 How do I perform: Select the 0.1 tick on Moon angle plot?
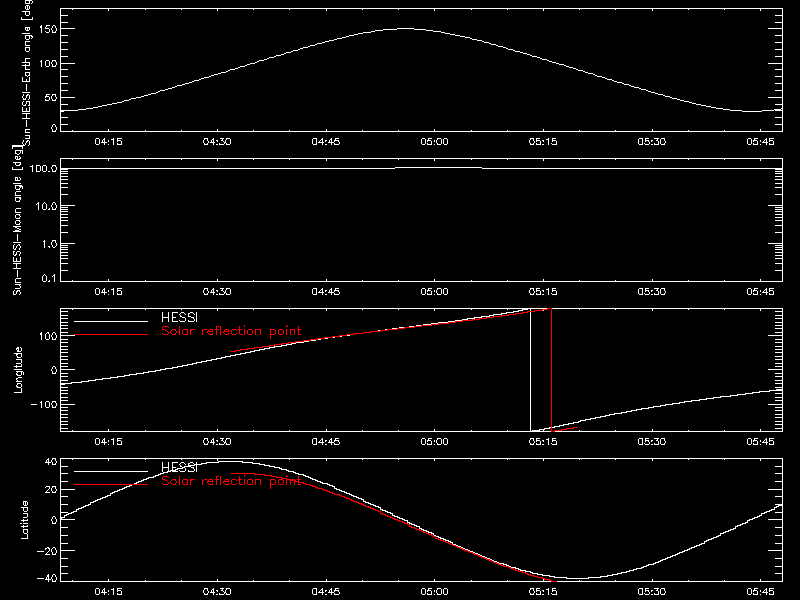coord(49,278)
